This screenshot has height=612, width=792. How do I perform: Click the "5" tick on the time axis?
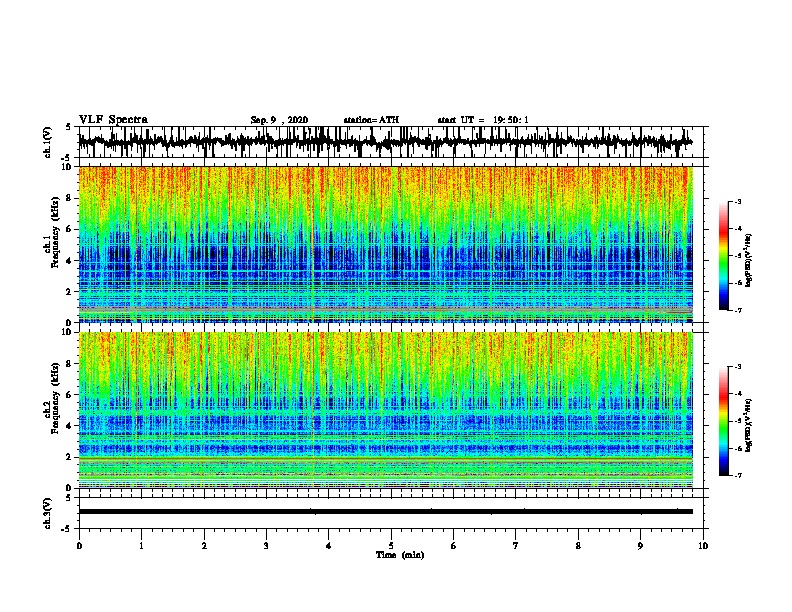tap(391, 546)
